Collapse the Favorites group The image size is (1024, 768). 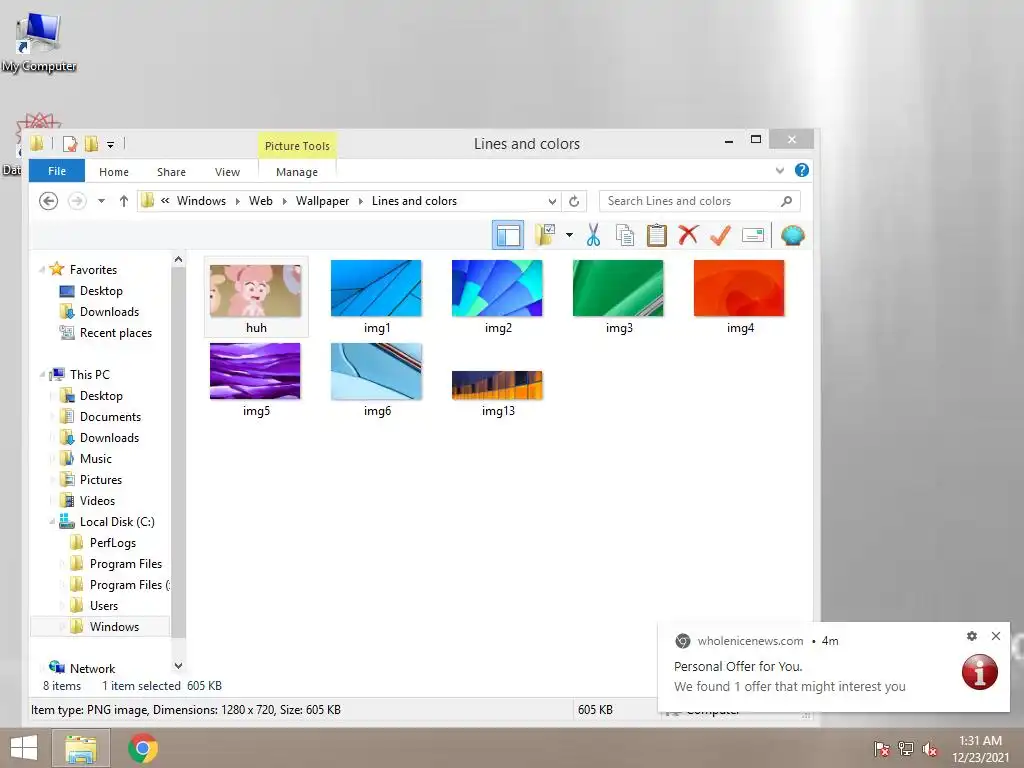click(42, 270)
